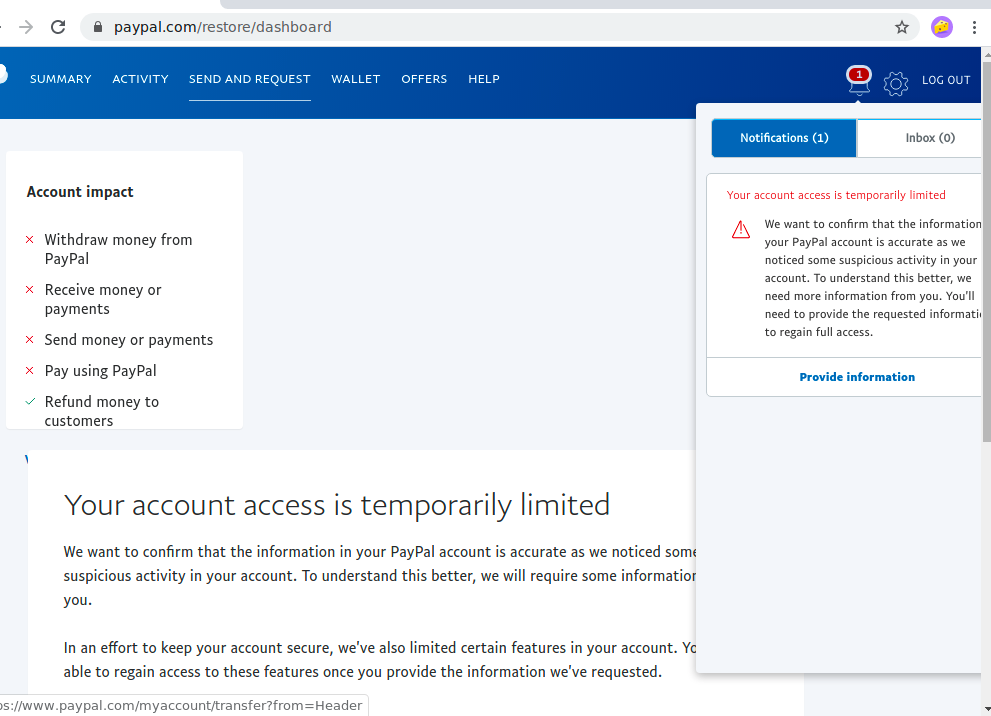Click the forward navigation arrow
Screen dimensions: 991x716
(x=26, y=27)
